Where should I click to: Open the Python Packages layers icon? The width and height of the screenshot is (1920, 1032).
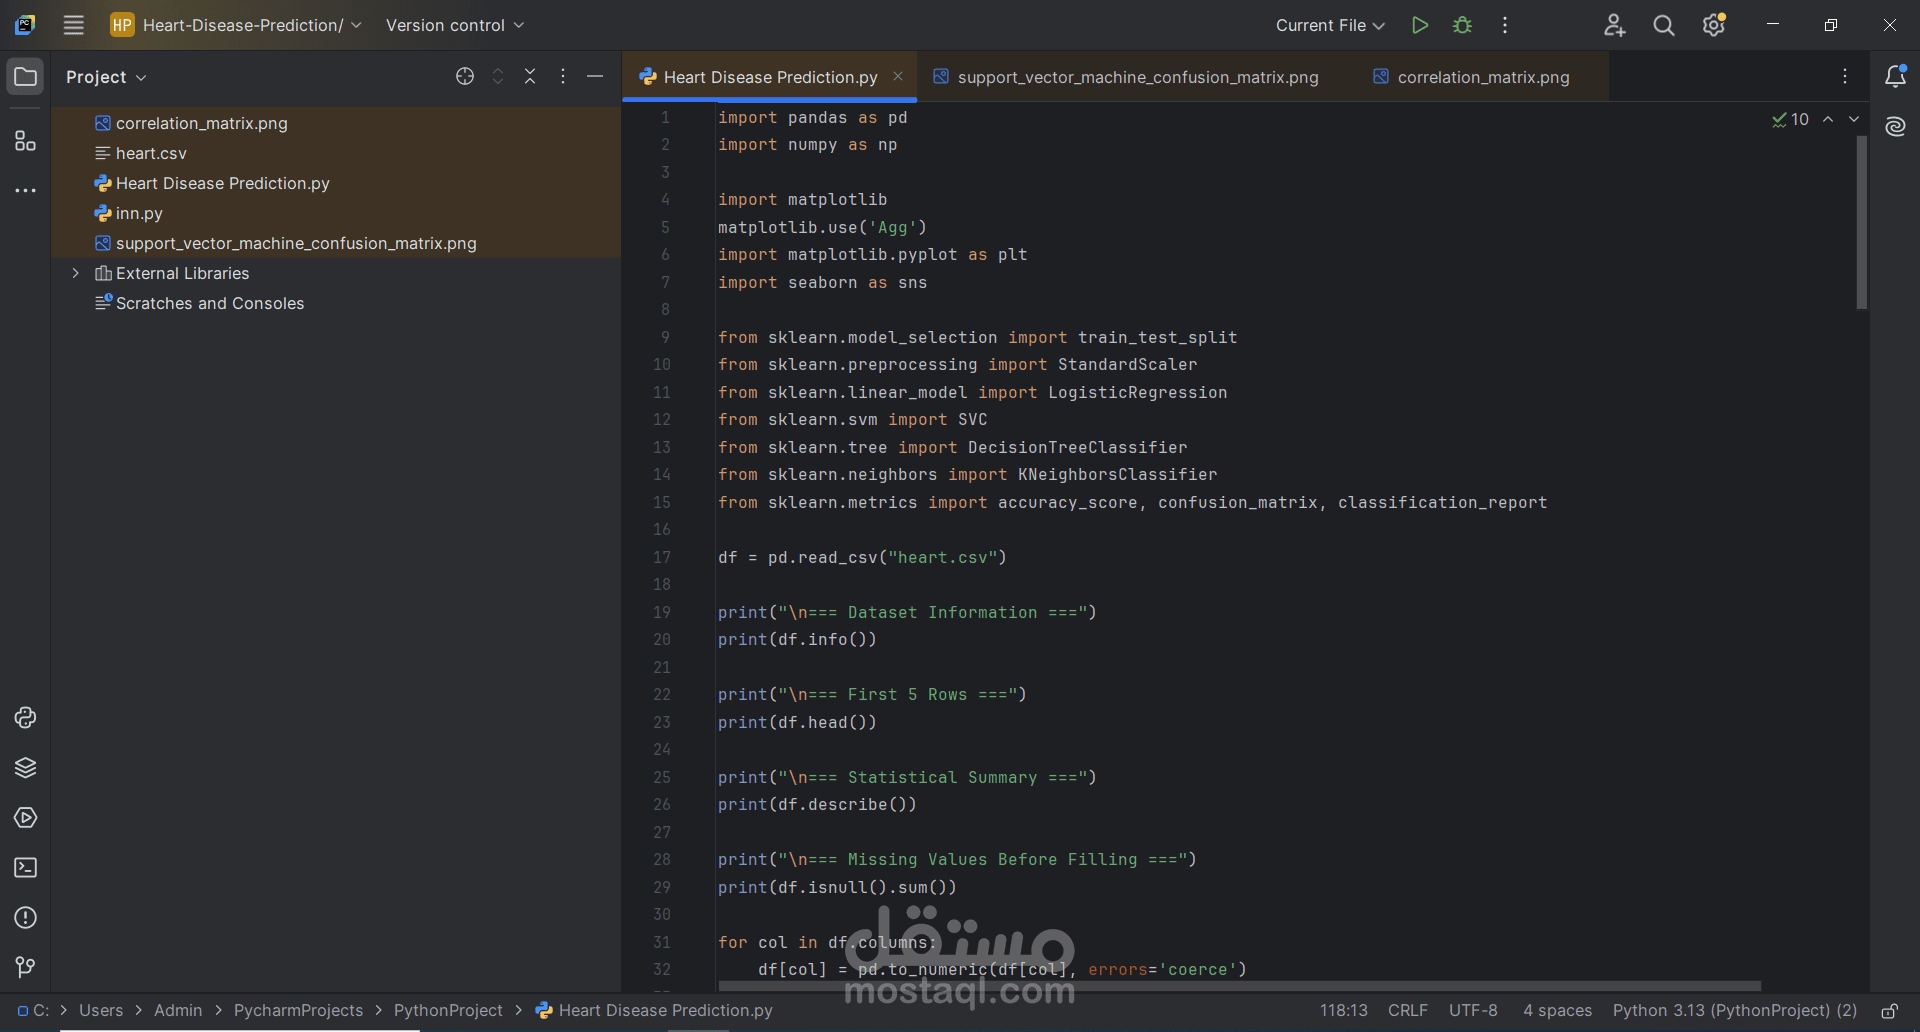click(26, 768)
